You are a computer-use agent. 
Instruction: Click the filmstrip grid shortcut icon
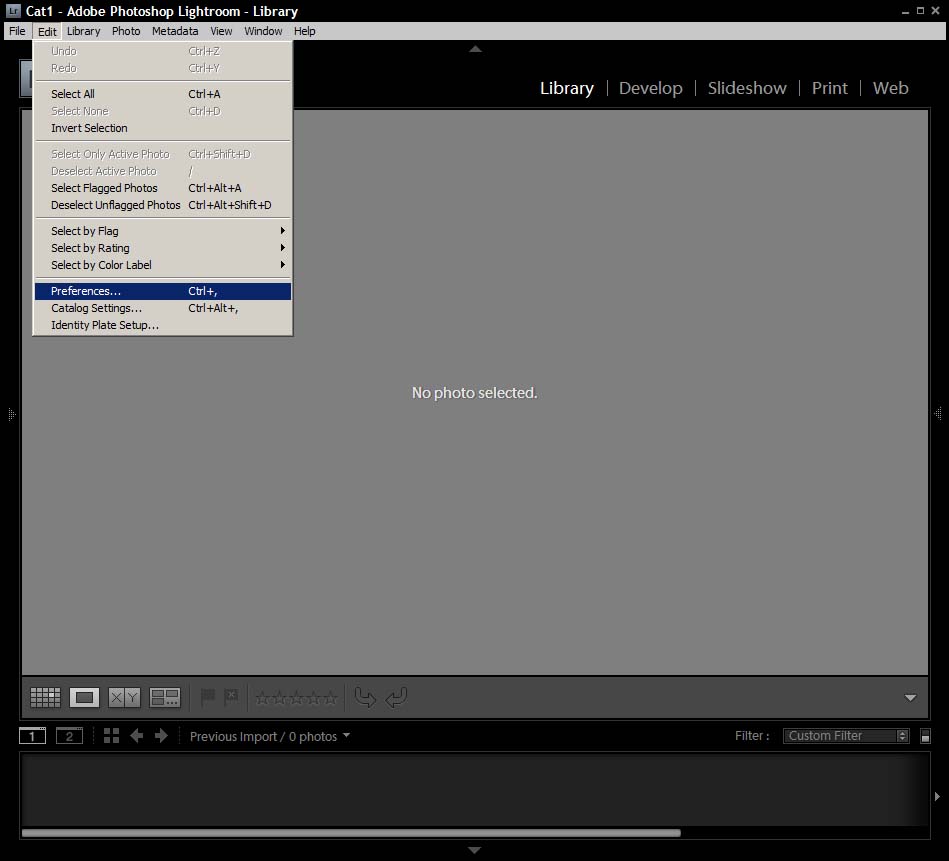111,736
